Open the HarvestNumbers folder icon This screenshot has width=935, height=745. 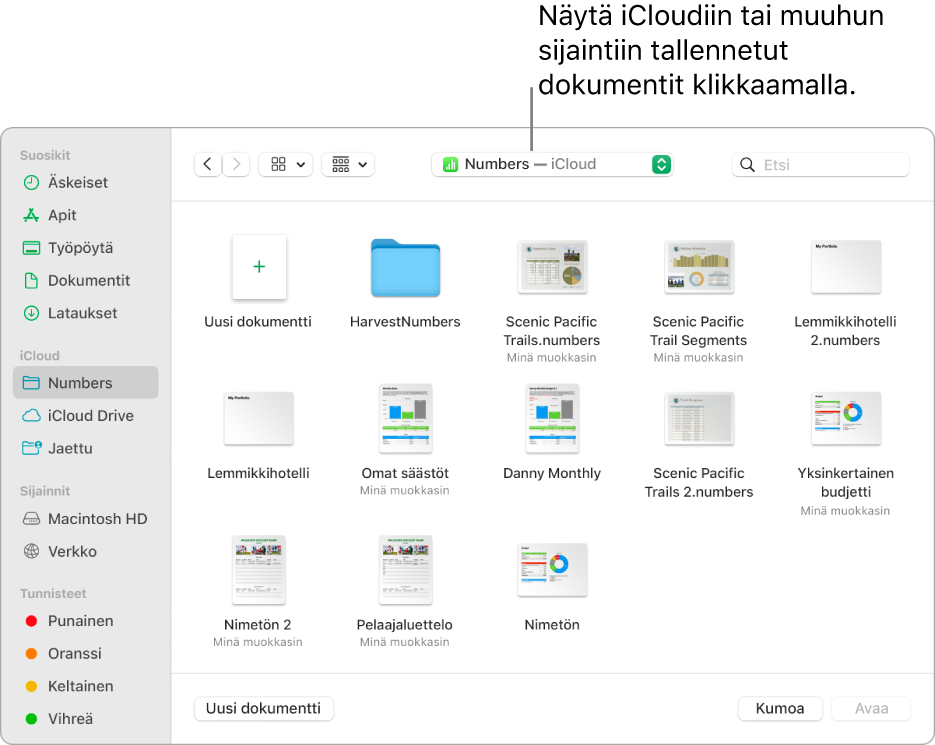pos(405,268)
